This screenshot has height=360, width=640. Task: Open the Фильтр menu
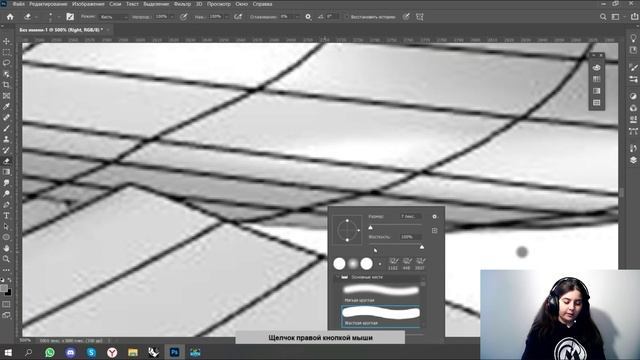point(182,4)
